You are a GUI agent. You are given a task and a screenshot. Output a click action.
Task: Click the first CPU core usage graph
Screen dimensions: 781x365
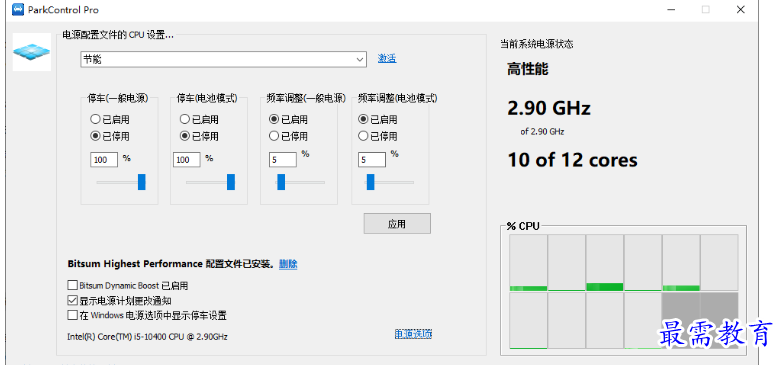[x=528, y=263]
